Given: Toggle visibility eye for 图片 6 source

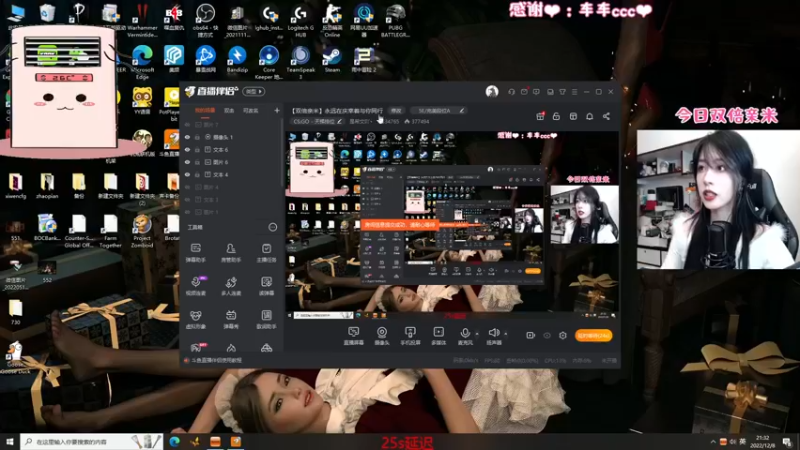Looking at the screenshot, I should point(187,162).
